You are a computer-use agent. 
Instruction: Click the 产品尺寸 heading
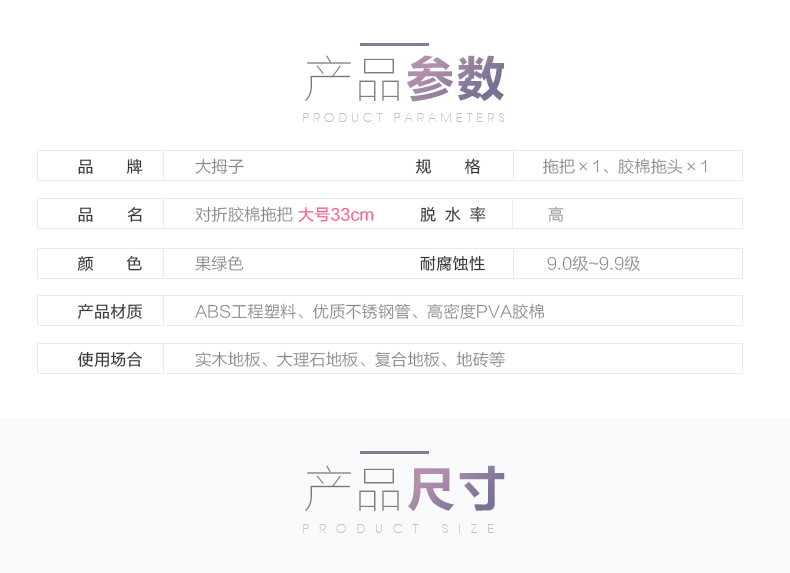click(x=405, y=488)
